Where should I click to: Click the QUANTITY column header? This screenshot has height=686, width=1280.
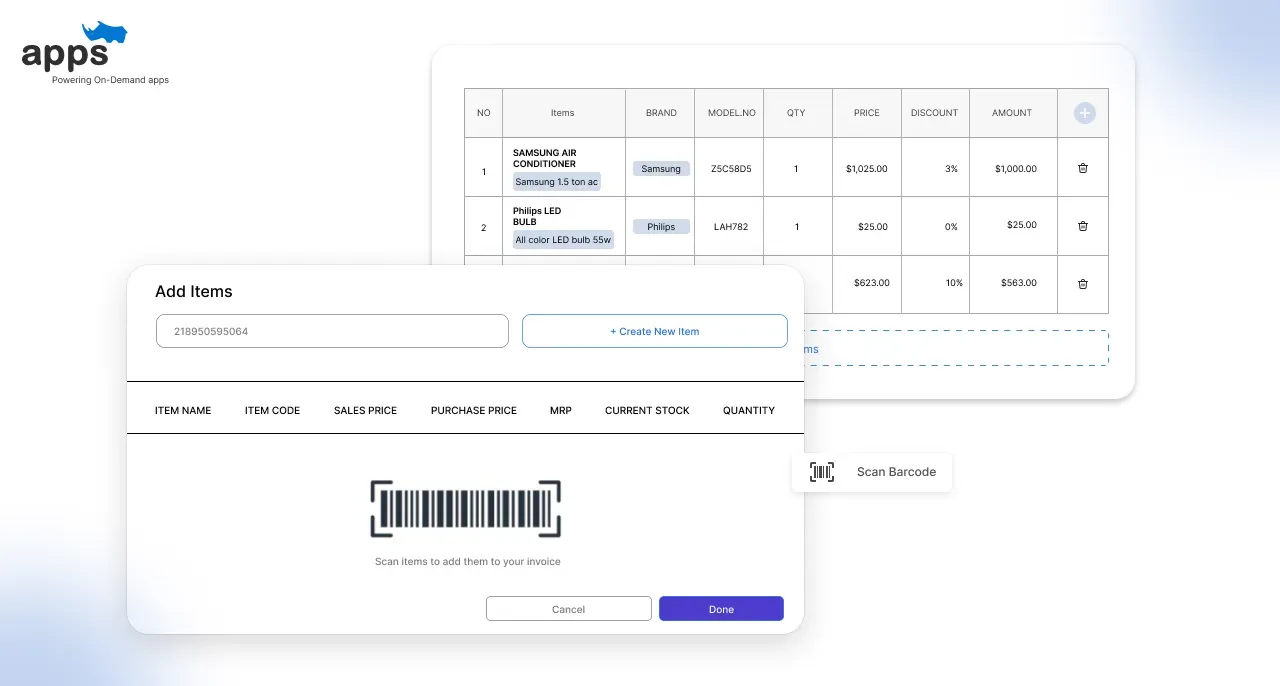(749, 410)
